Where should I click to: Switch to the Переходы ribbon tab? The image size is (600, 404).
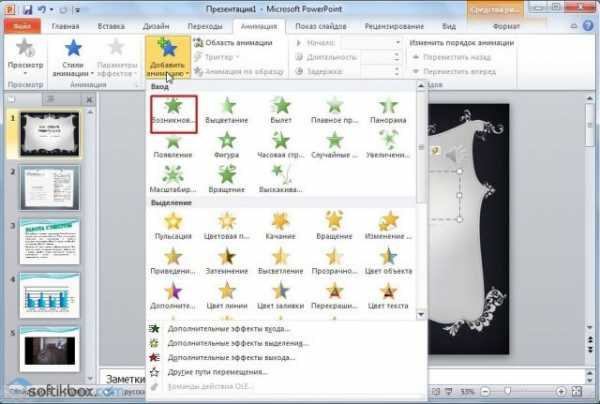pos(205,26)
